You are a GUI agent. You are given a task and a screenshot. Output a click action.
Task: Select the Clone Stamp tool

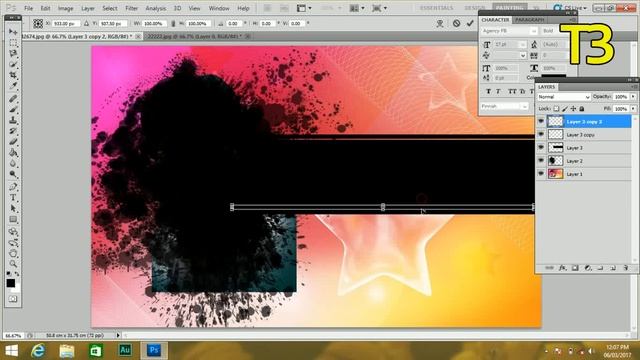click(x=13, y=120)
